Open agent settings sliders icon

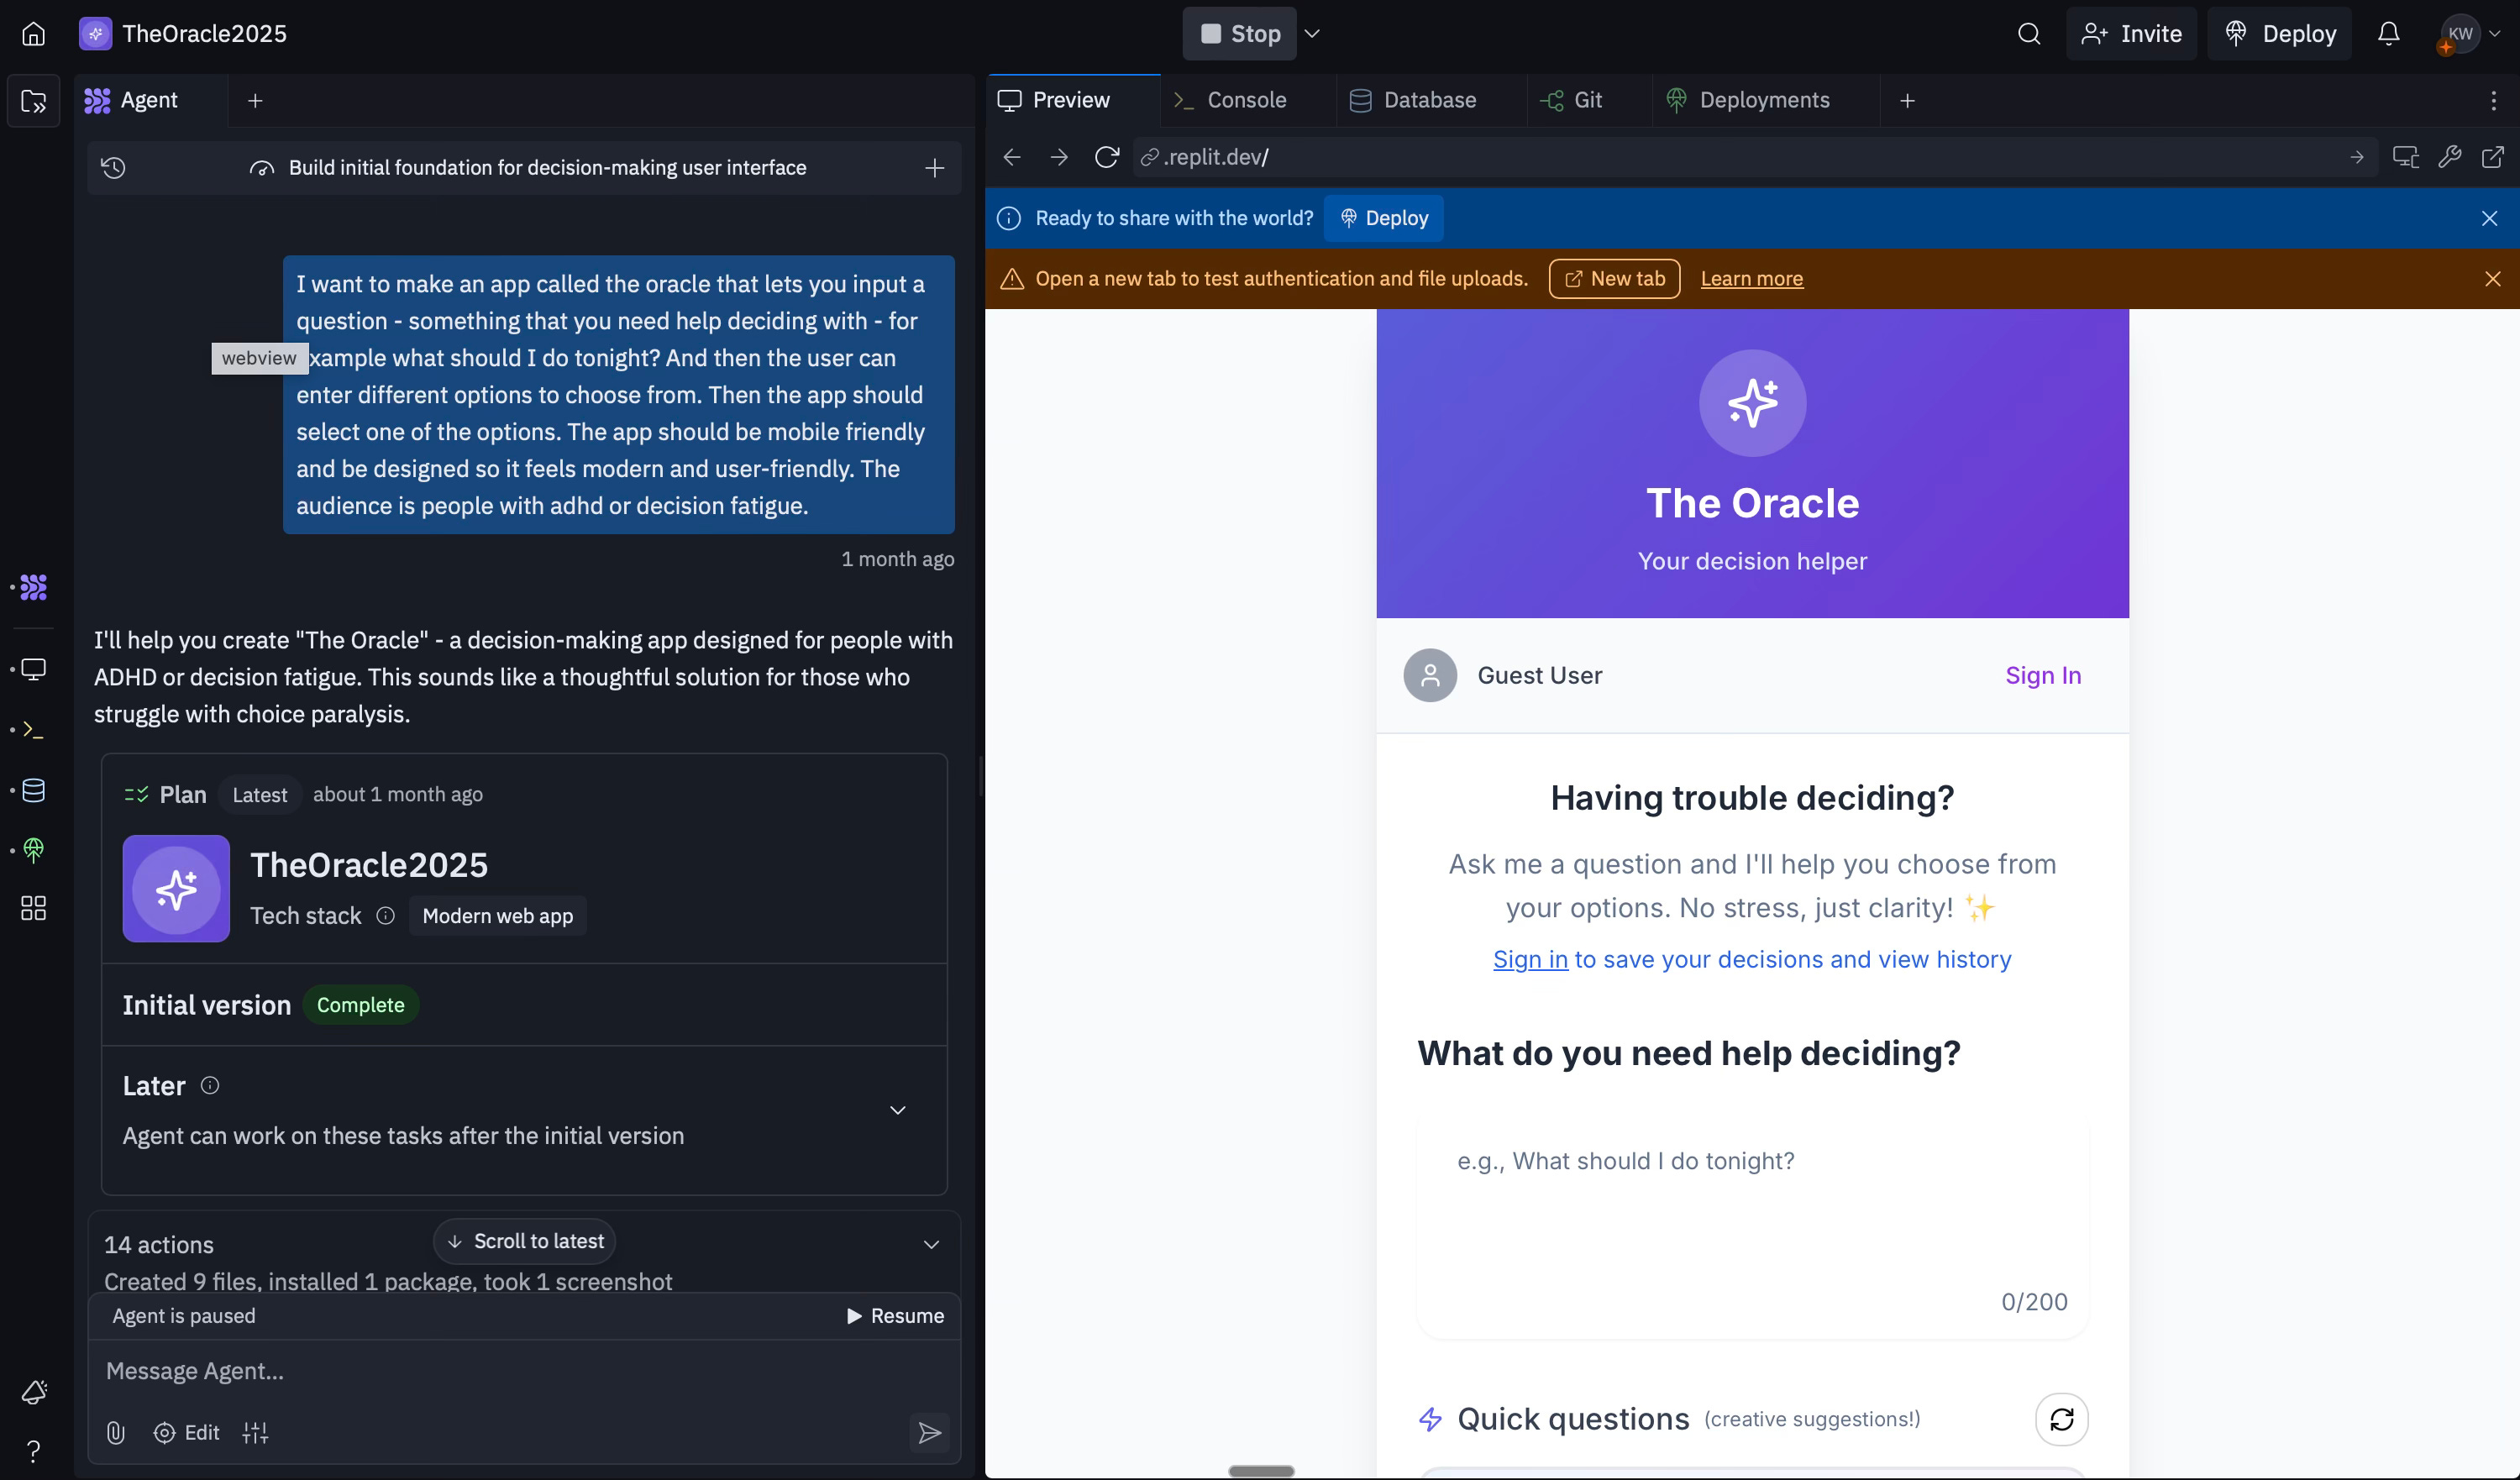tap(255, 1432)
